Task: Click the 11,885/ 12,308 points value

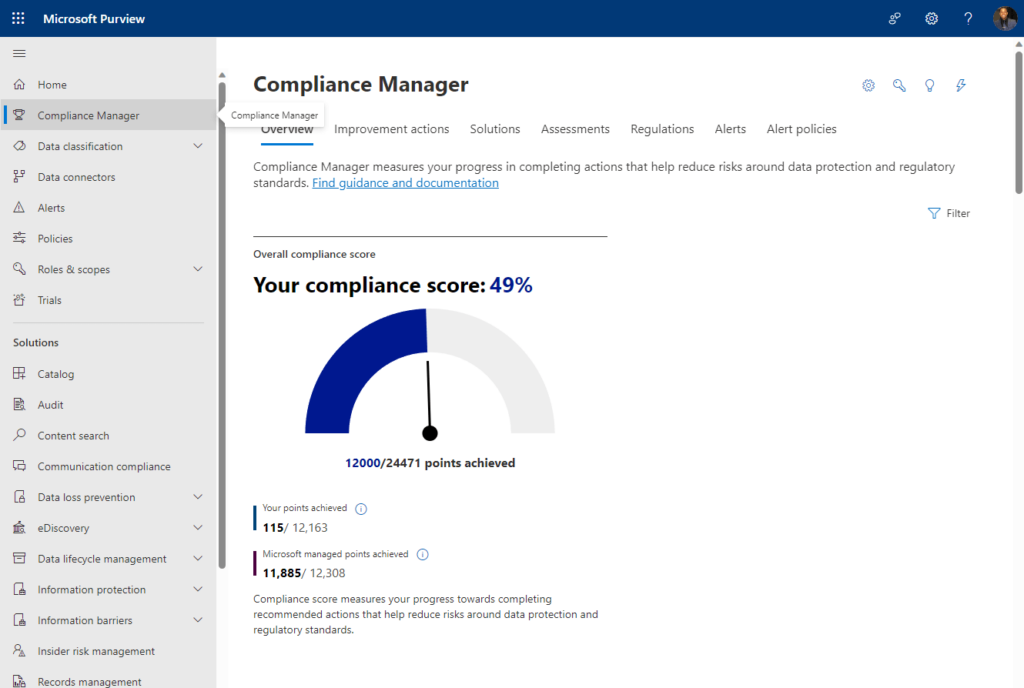Action: tap(304, 573)
